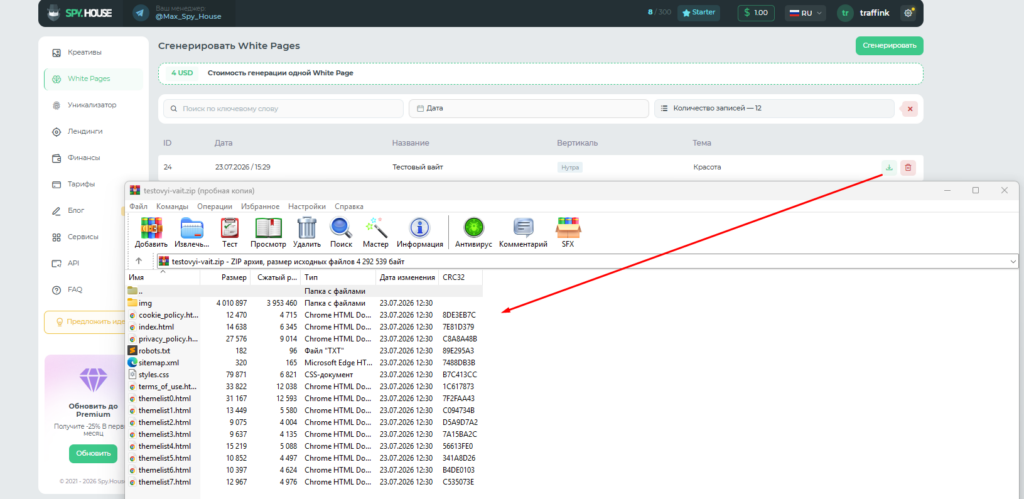The image size is (1024, 499).
Task: Click the Удалить trash bin toolbar icon
Action: [306, 228]
